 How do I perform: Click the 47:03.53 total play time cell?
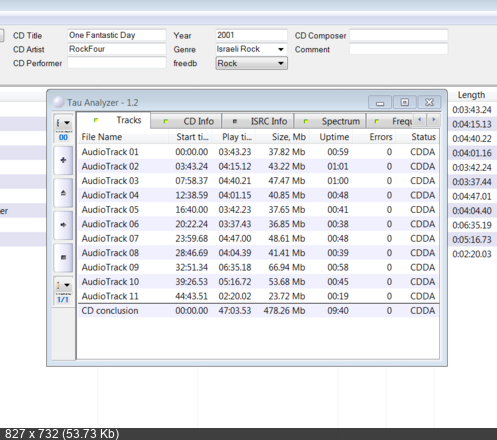tap(235, 311)
